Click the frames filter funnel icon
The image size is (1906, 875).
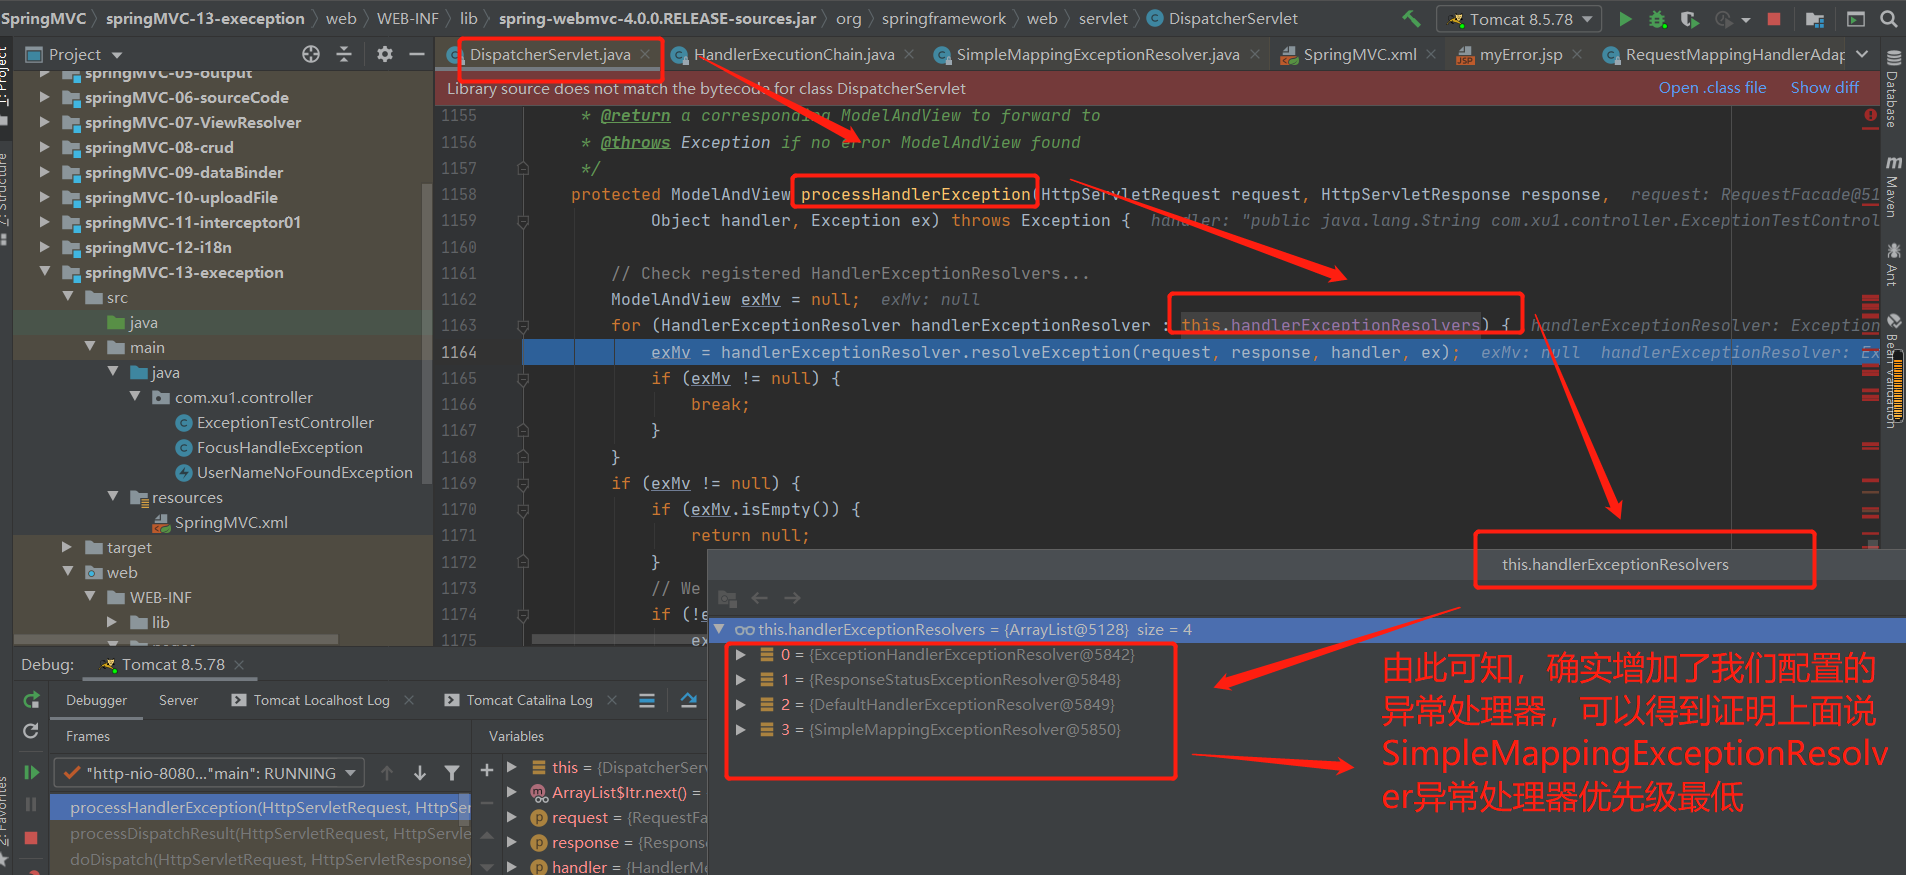click(x=452, y=773)
